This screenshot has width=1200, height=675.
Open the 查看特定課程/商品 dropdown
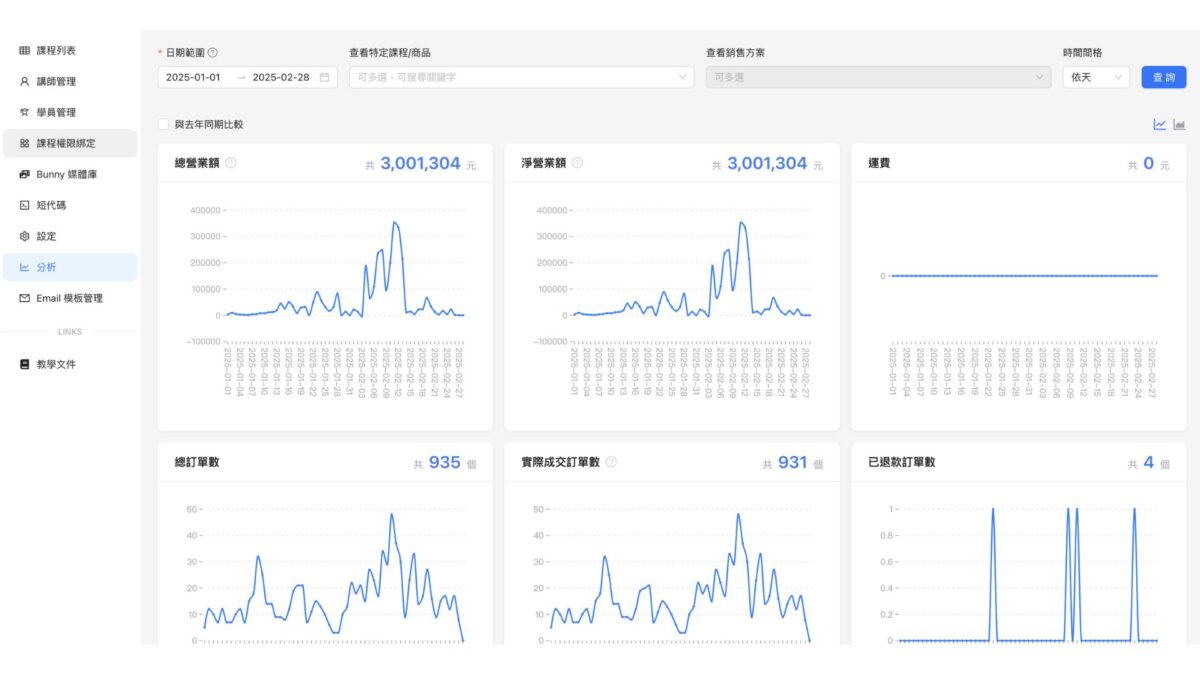tap(521, 77)
